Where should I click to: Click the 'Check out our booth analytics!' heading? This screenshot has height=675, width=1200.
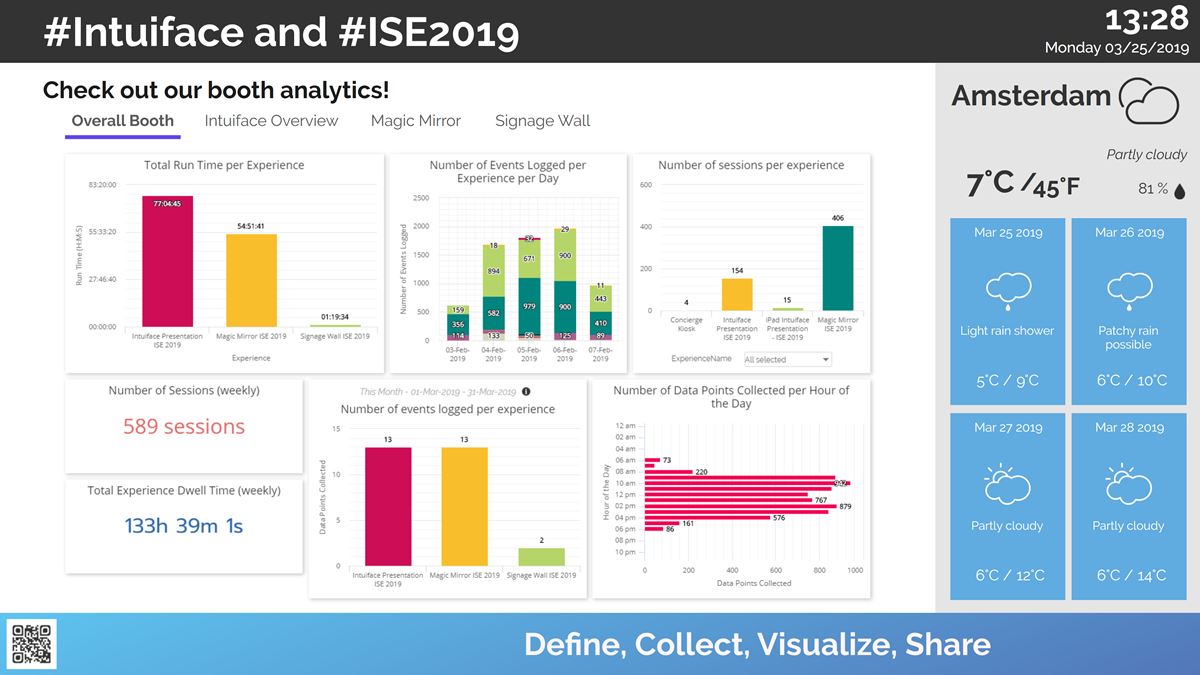pos(216,90)
